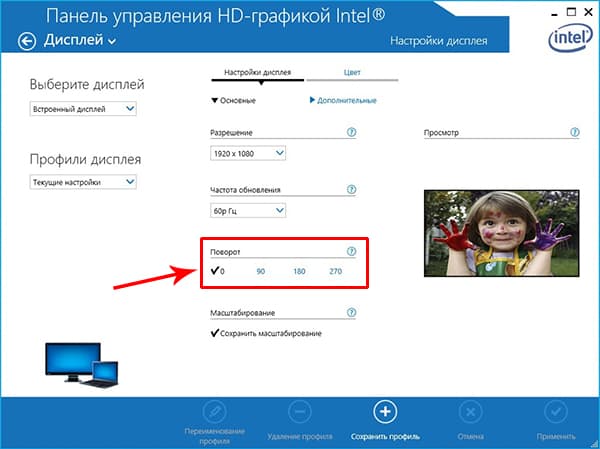The image size is (600, 449).
Task: Open help icon next to Поворот
Action: (x=351, y=251)
